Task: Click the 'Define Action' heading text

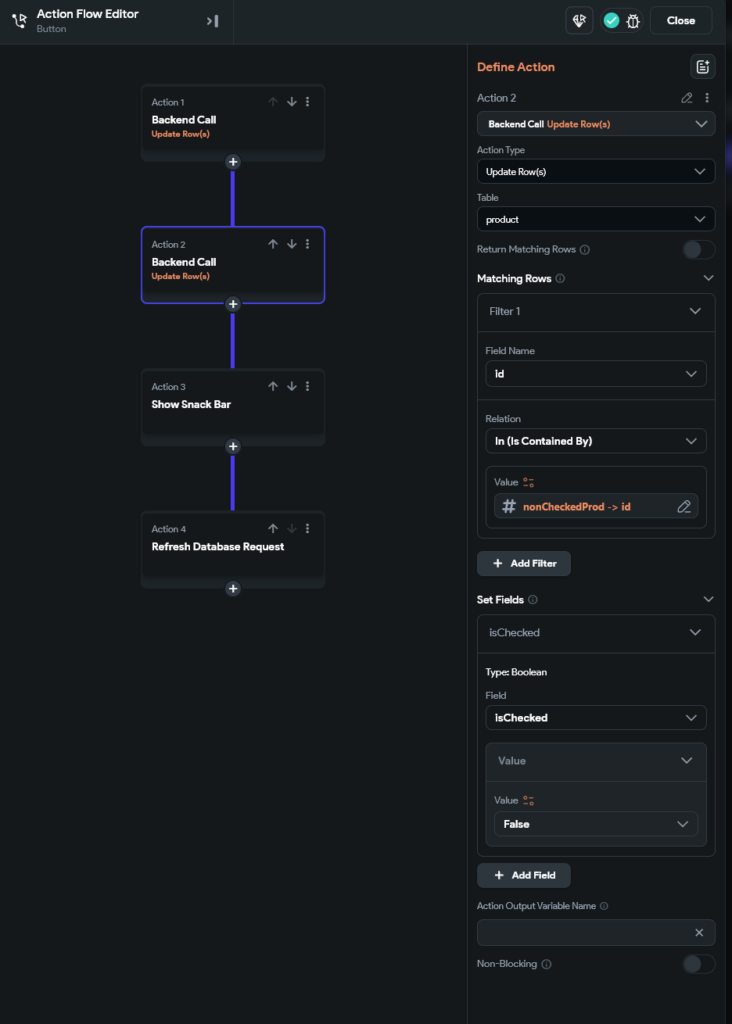Action: click(x=516, y=67)
